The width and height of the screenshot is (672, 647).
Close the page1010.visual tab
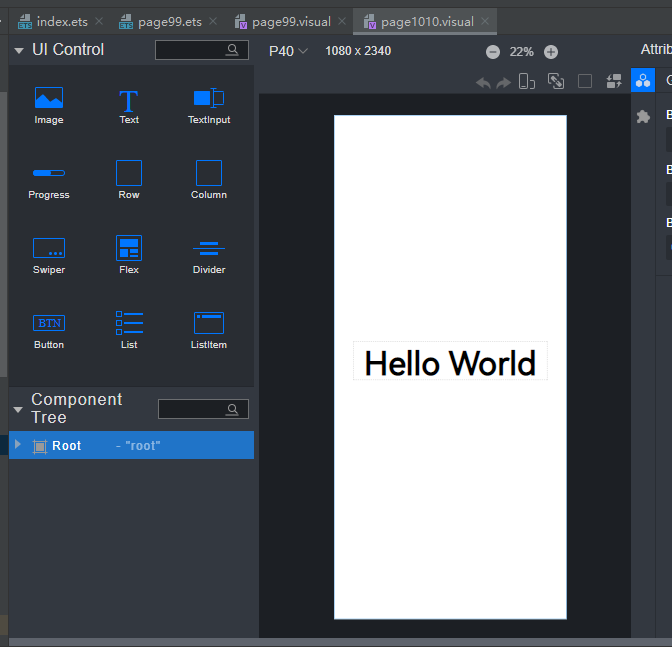click(x=485, y=21)
